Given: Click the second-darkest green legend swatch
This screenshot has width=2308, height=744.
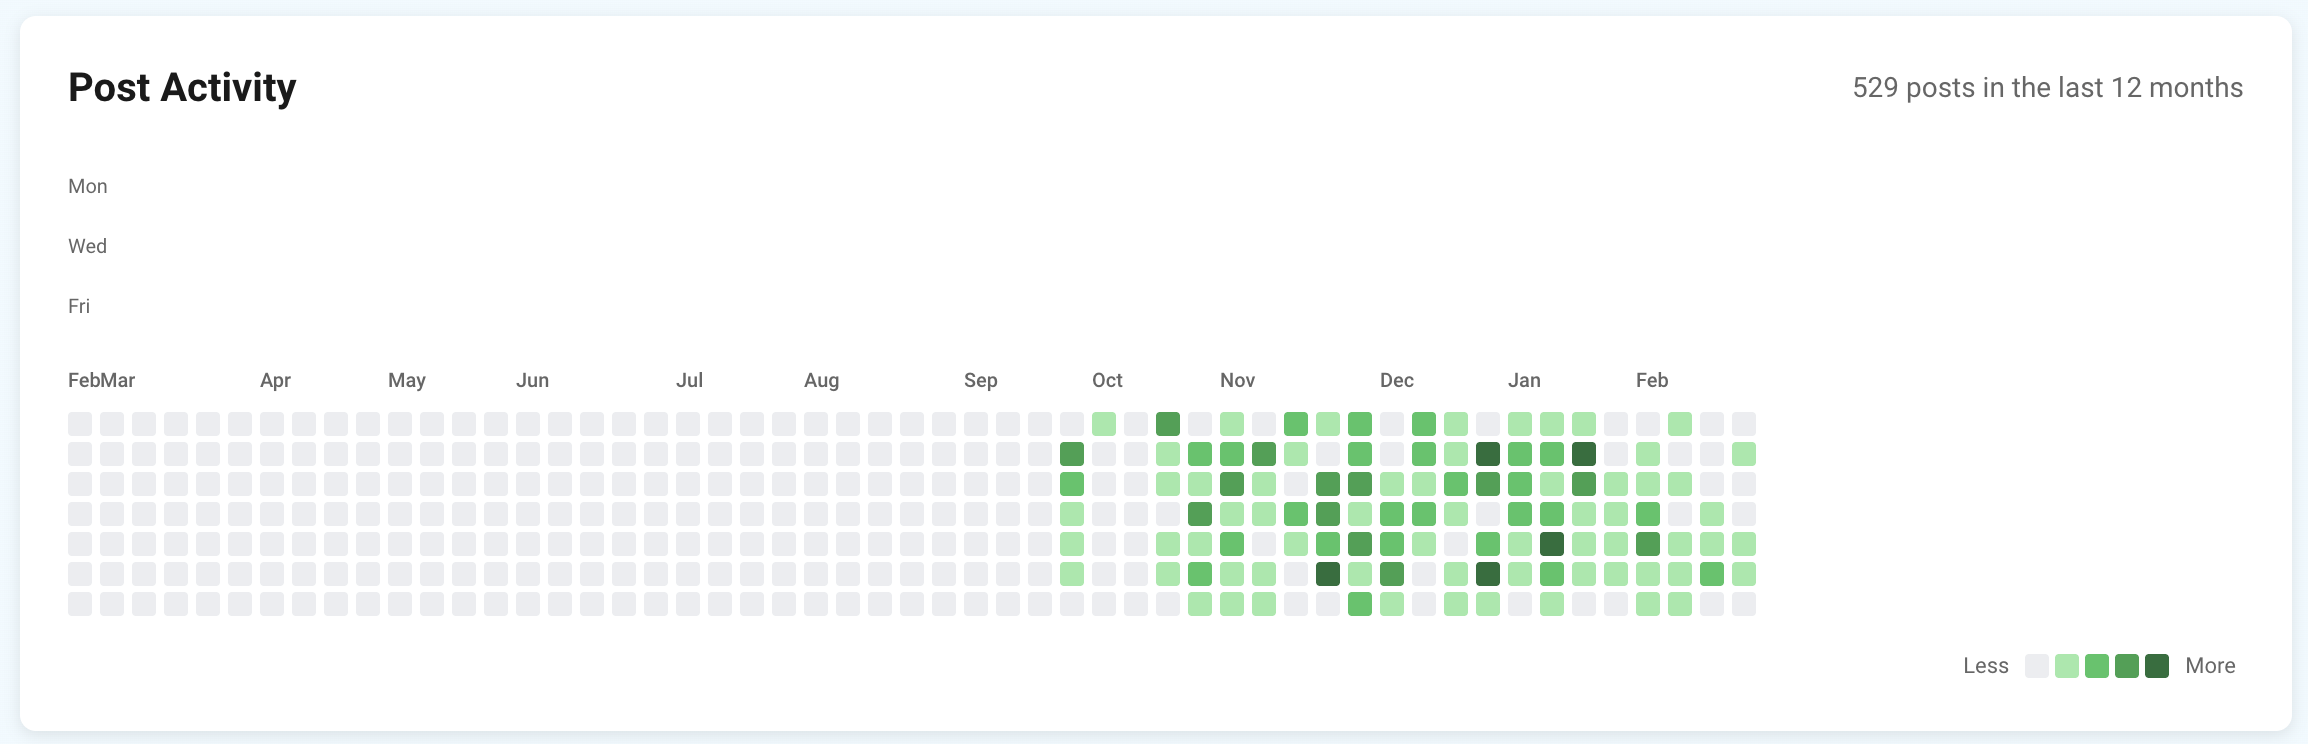Looking at the screenshot, I should click(2127, 666).
